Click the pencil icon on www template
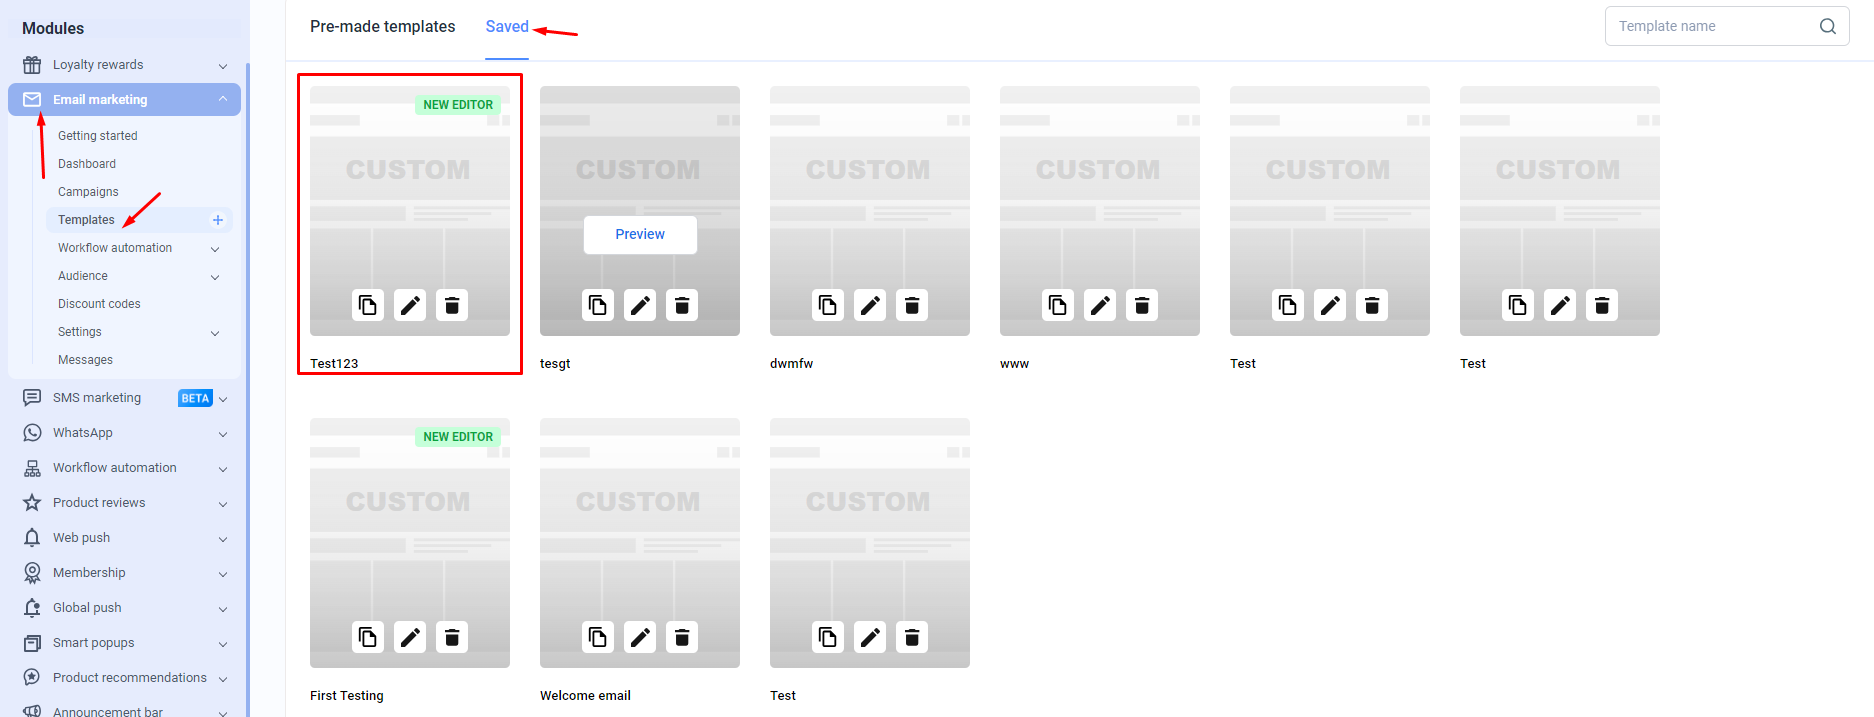Screen dimensions: 1874x717 [x=1100, y=305]
